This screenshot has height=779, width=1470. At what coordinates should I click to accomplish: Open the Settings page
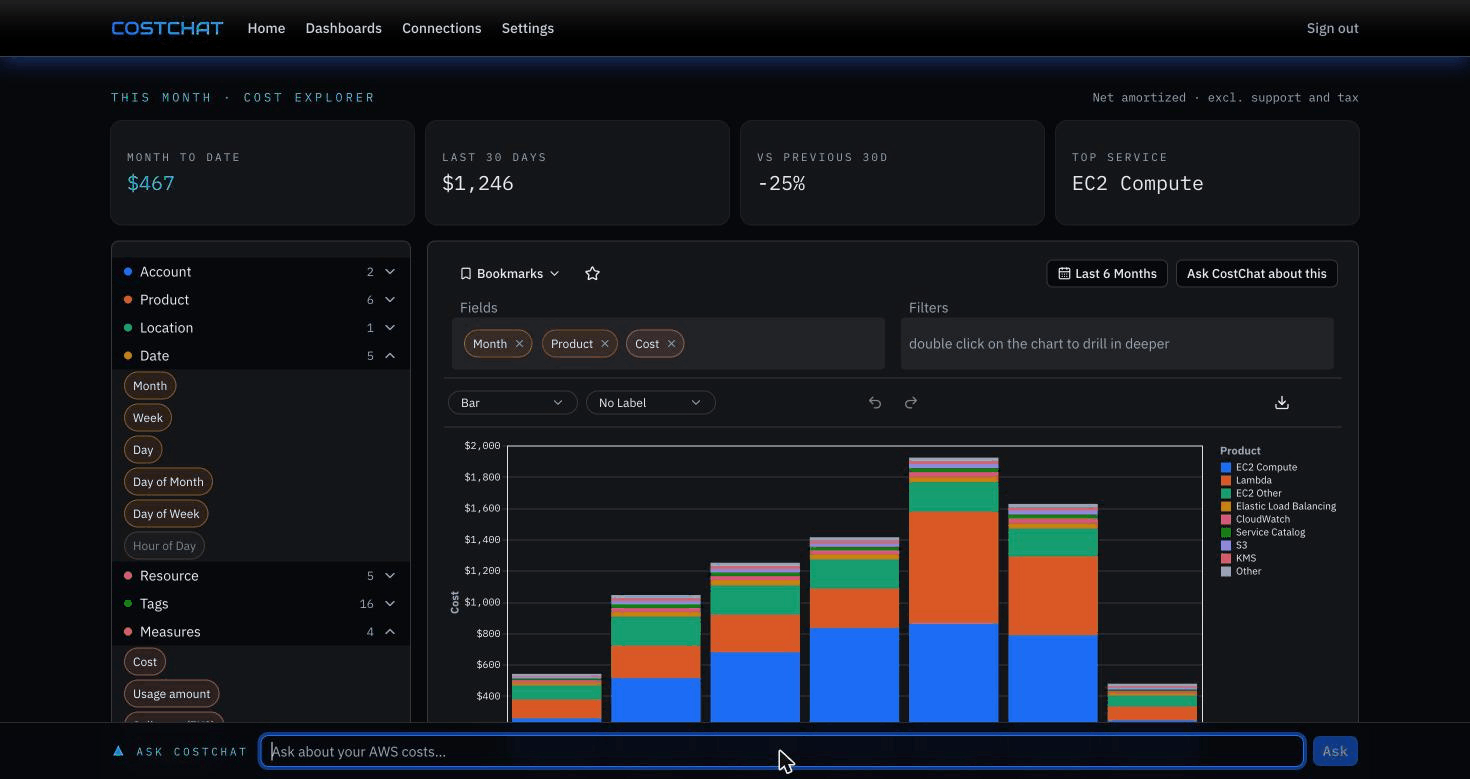click(x=527, y=28)
